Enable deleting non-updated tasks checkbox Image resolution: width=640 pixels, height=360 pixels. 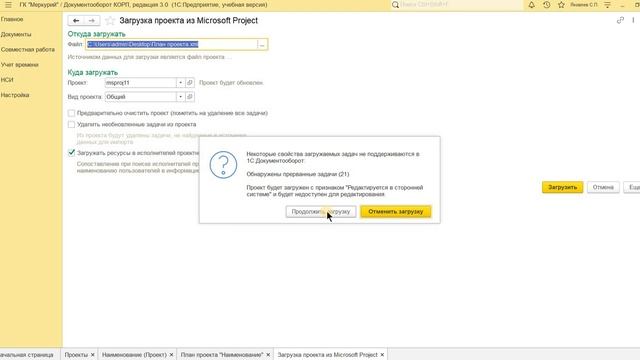pos(71,124)
